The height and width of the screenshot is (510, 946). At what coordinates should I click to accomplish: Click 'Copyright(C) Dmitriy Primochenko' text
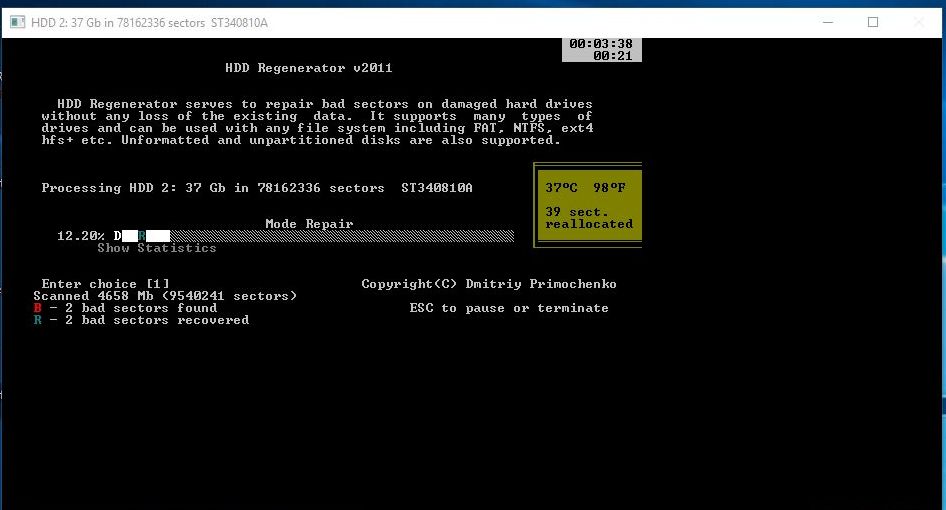tap(489, 284)
